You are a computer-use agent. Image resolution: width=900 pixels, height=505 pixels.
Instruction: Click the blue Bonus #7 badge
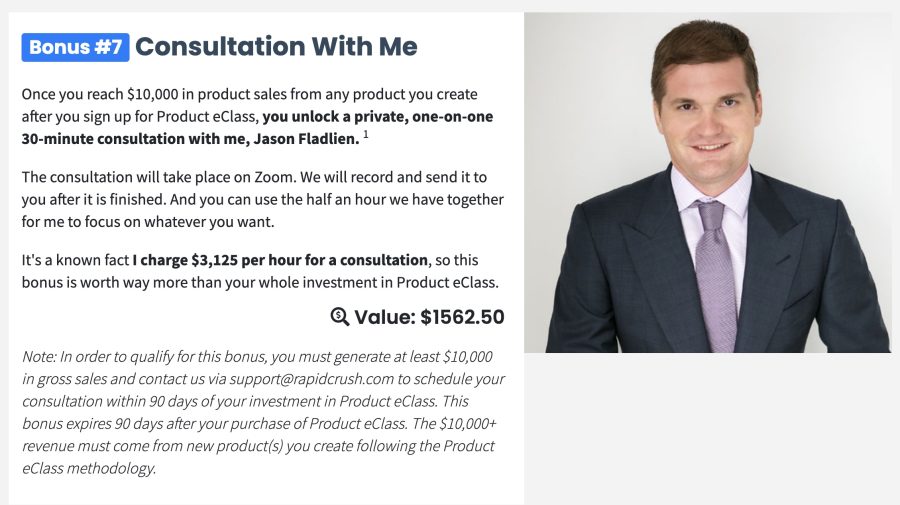[75, 47]
